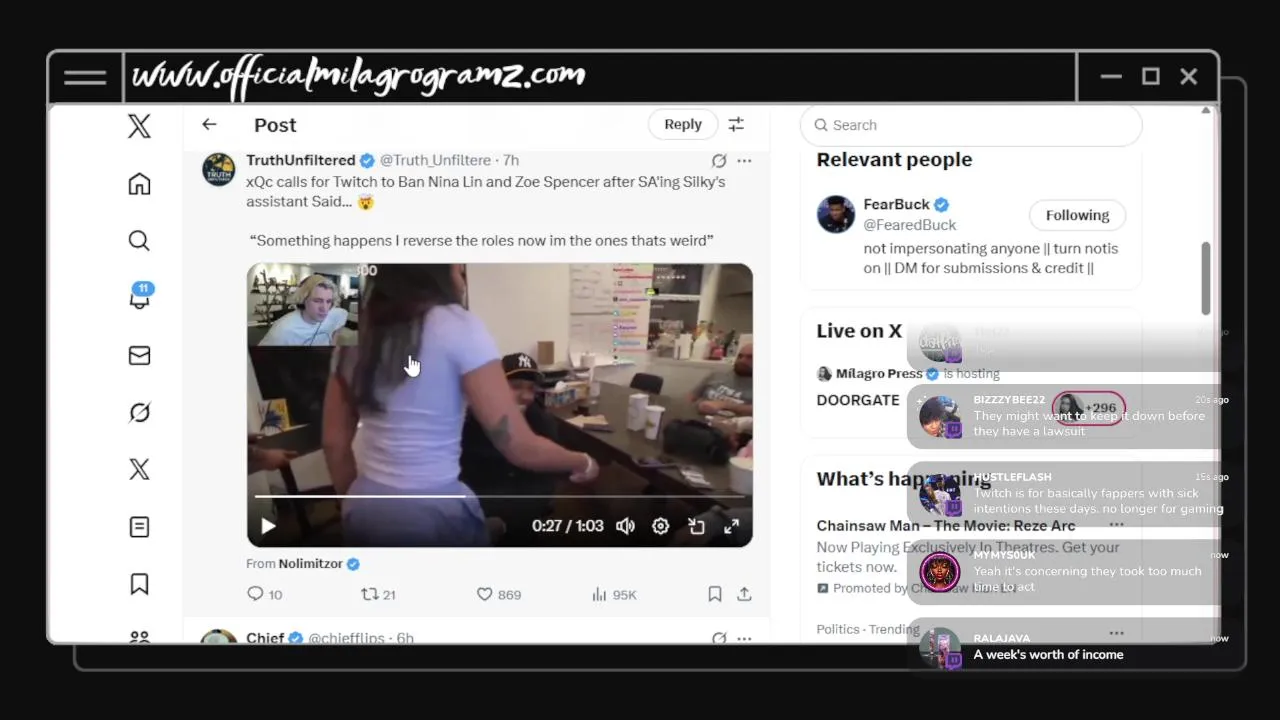Expand the video to fullscreen
The image size is (1280, 720).
coord(731,526)
